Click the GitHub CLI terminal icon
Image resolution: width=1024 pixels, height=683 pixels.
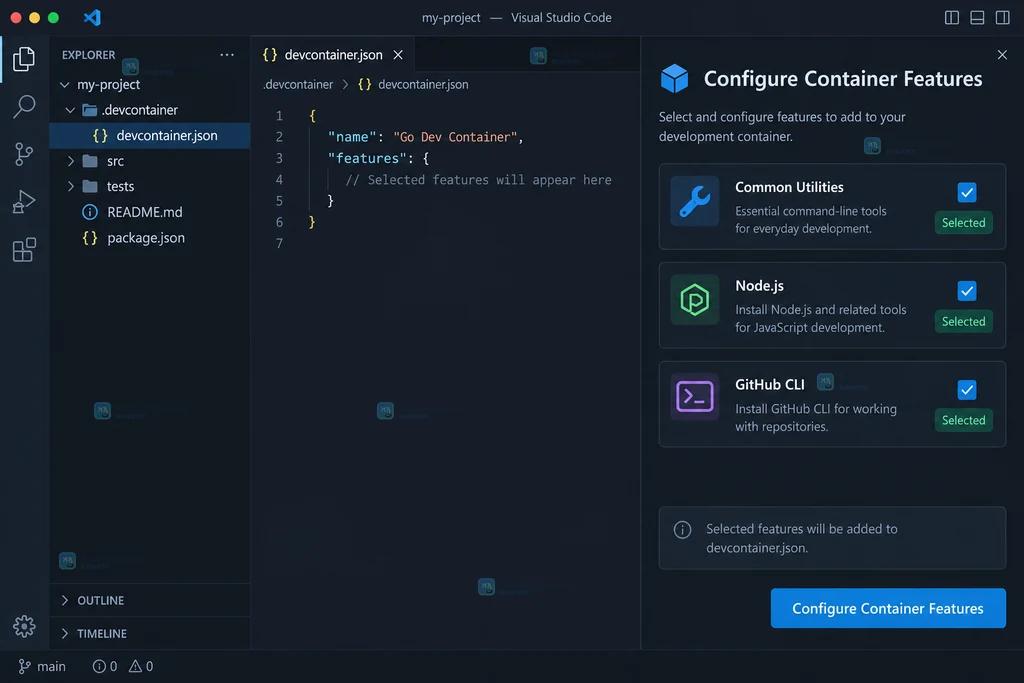[694, 396]
